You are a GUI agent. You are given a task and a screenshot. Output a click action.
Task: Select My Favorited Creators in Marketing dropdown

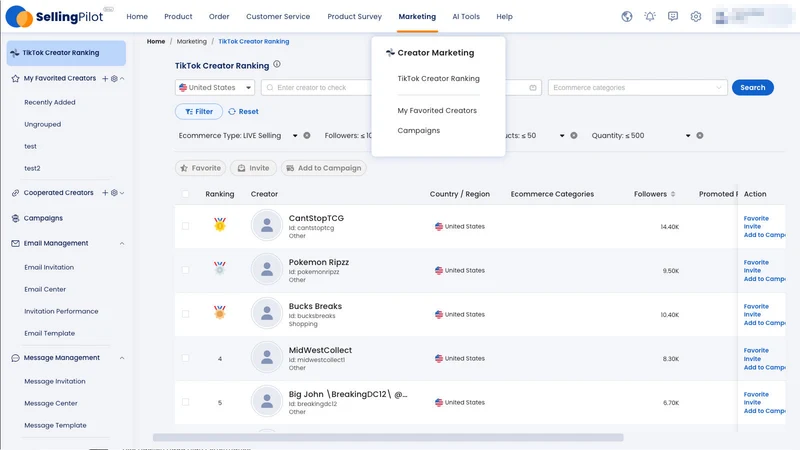pos(437,110)
